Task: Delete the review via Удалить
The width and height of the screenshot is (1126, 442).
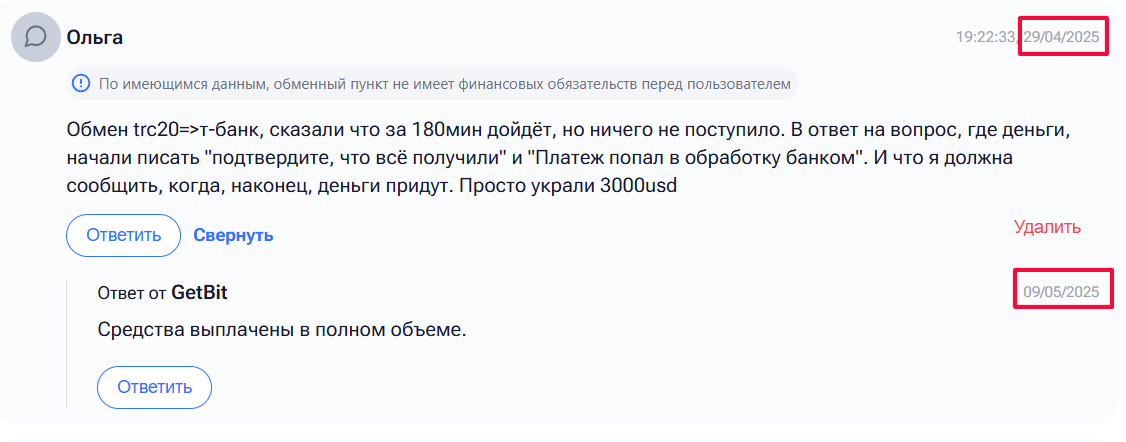Action: (x=1047, y=227)
